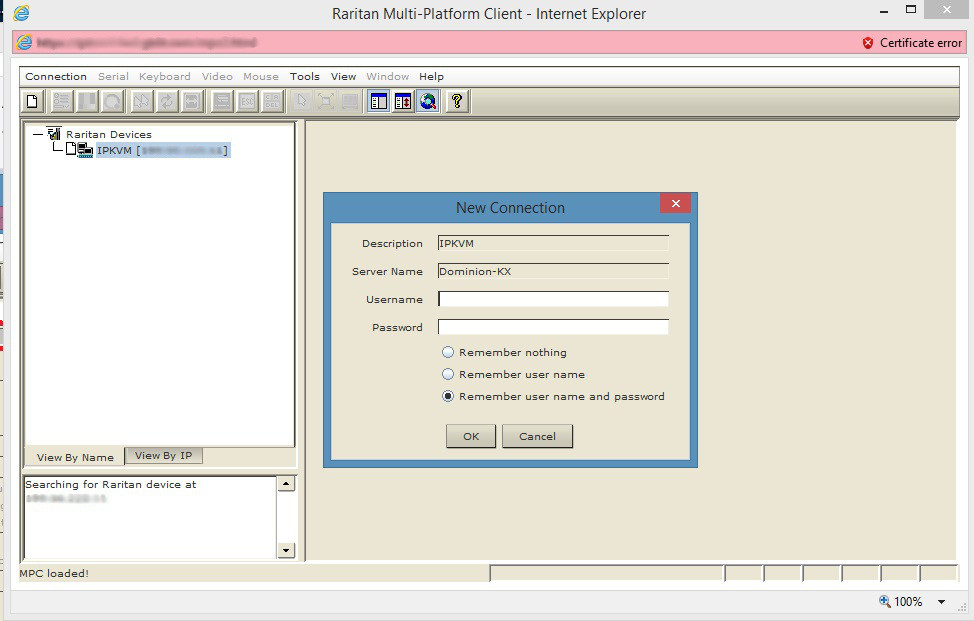The width and height of the screenshot is (974, 621).
Task: Click the Description field containing IPKVM
Action: 553,243
